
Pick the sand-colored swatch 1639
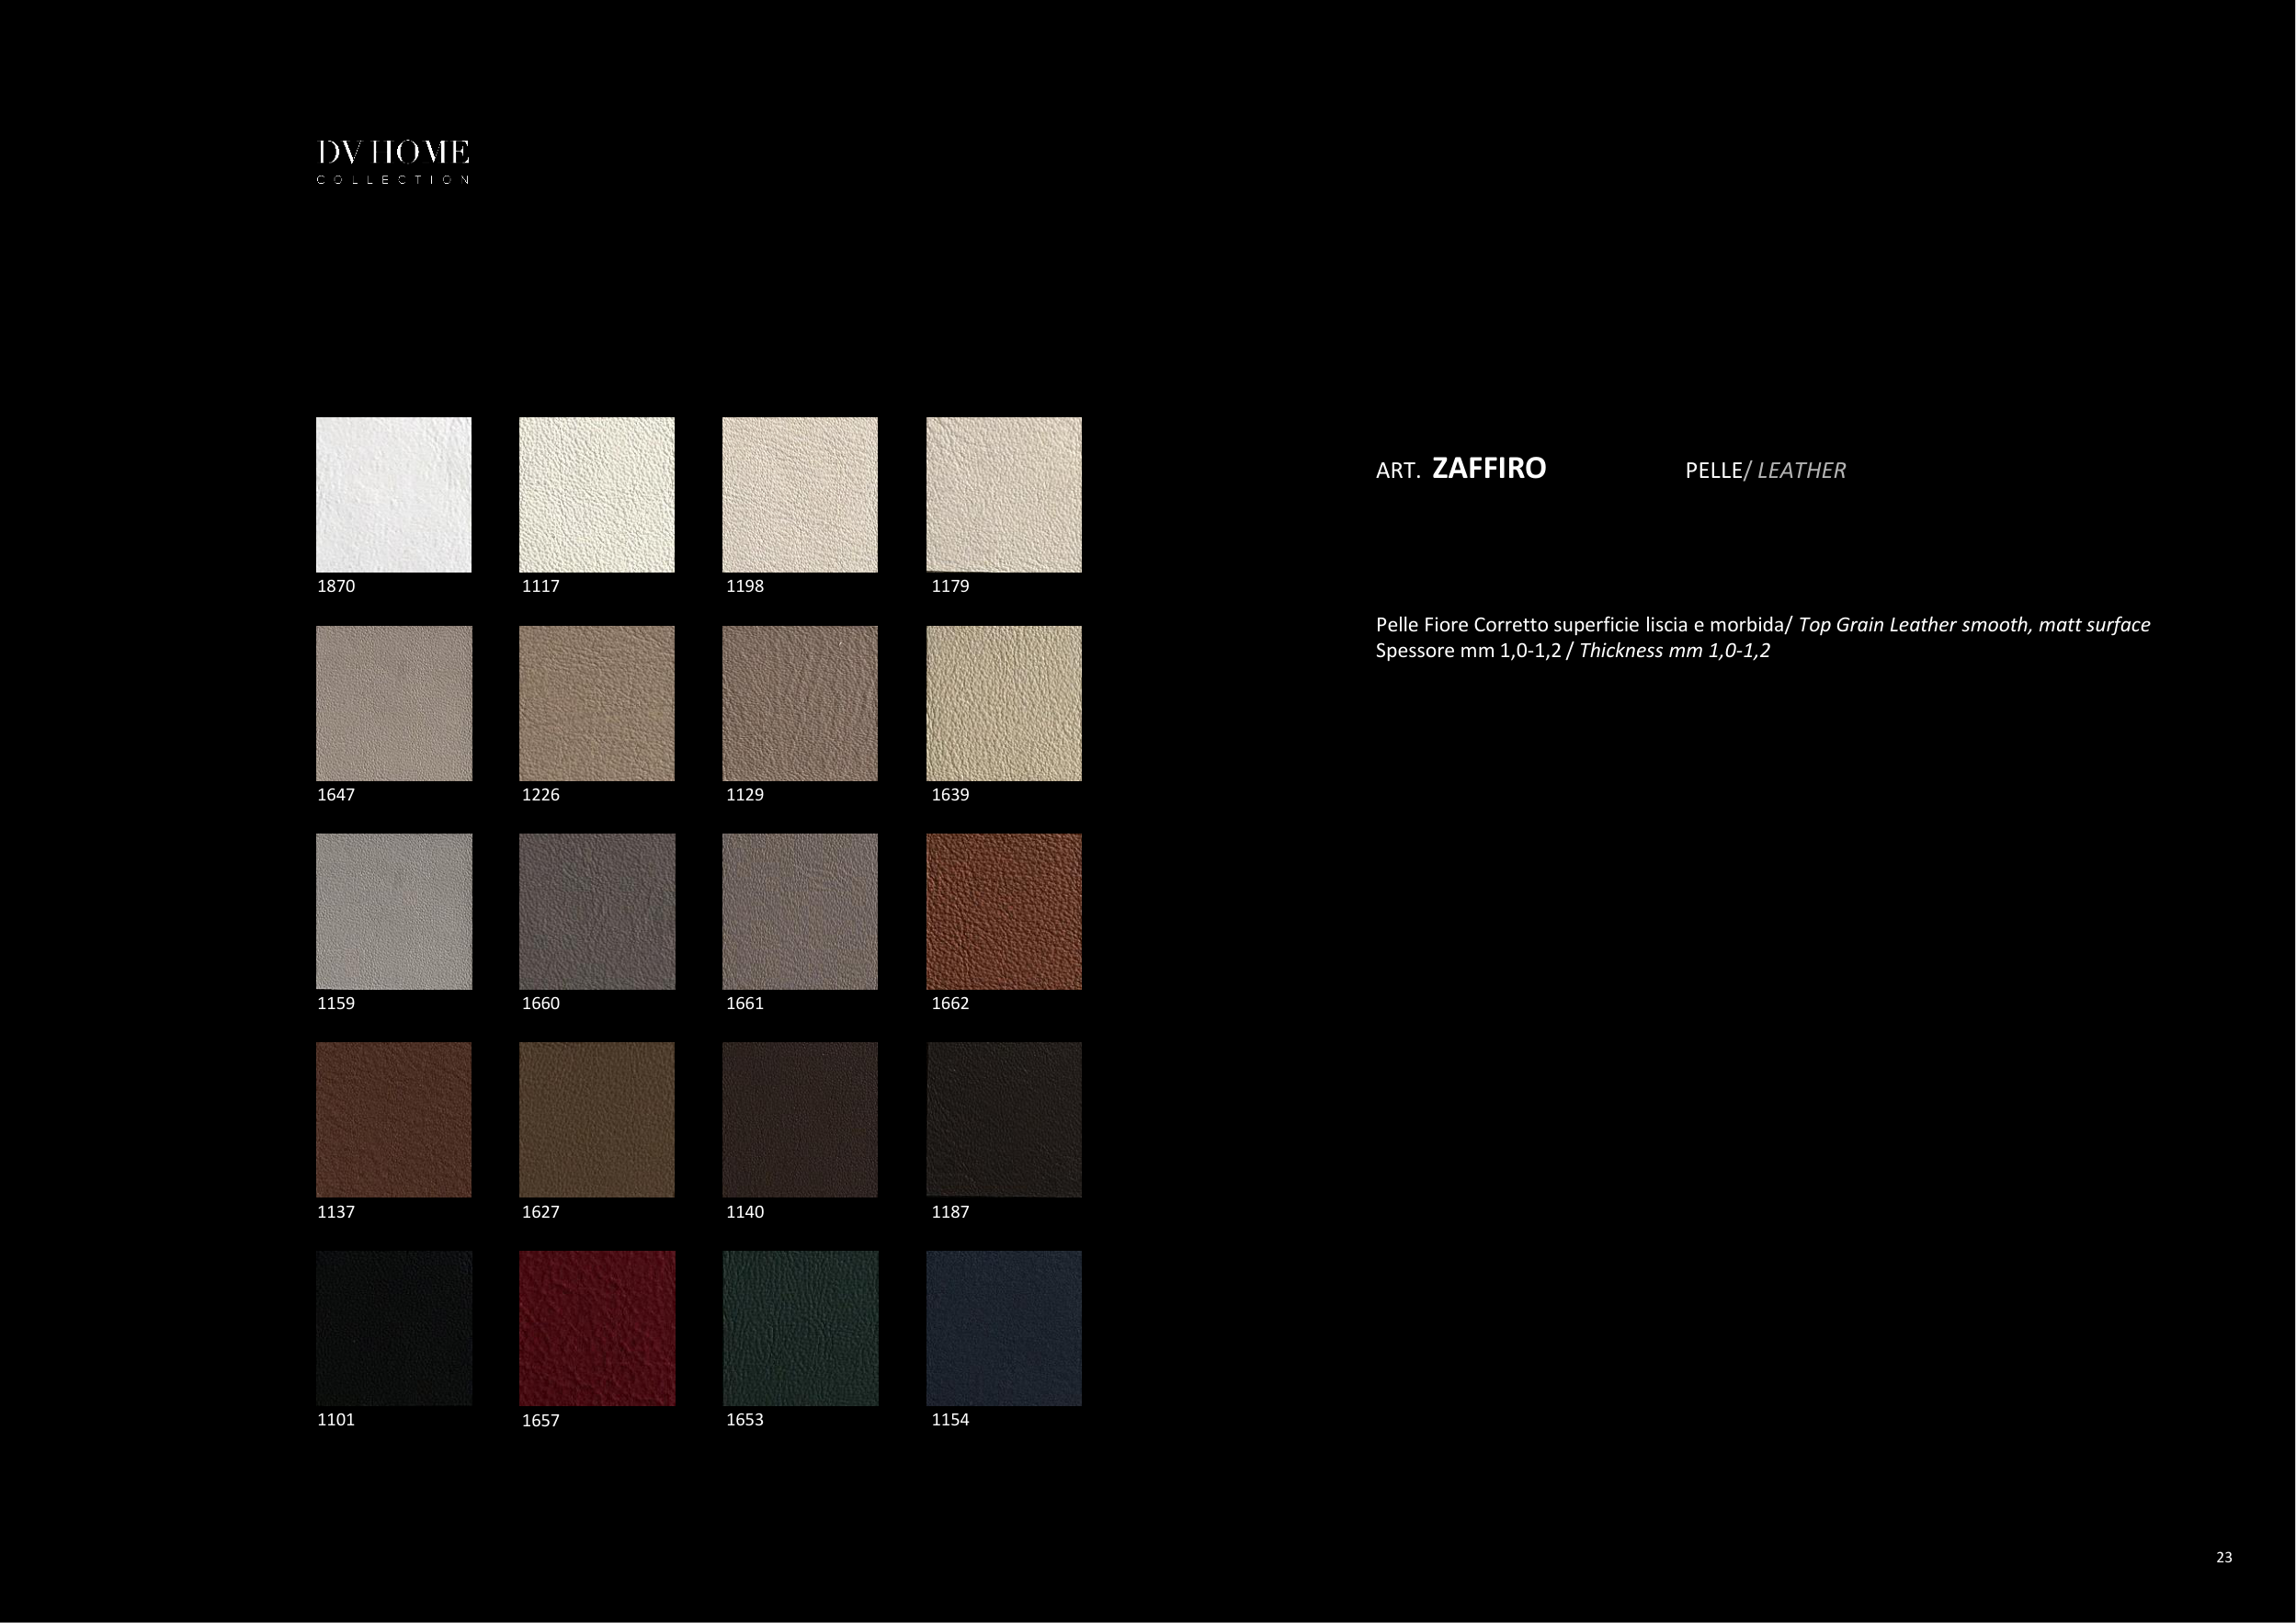click(x=1003, y=703)
